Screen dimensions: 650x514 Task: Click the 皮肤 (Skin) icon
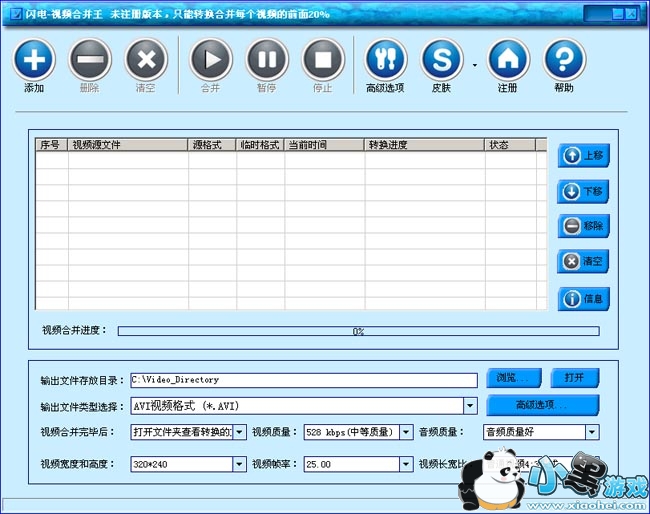pyautogui.click(x=441, y=59)
